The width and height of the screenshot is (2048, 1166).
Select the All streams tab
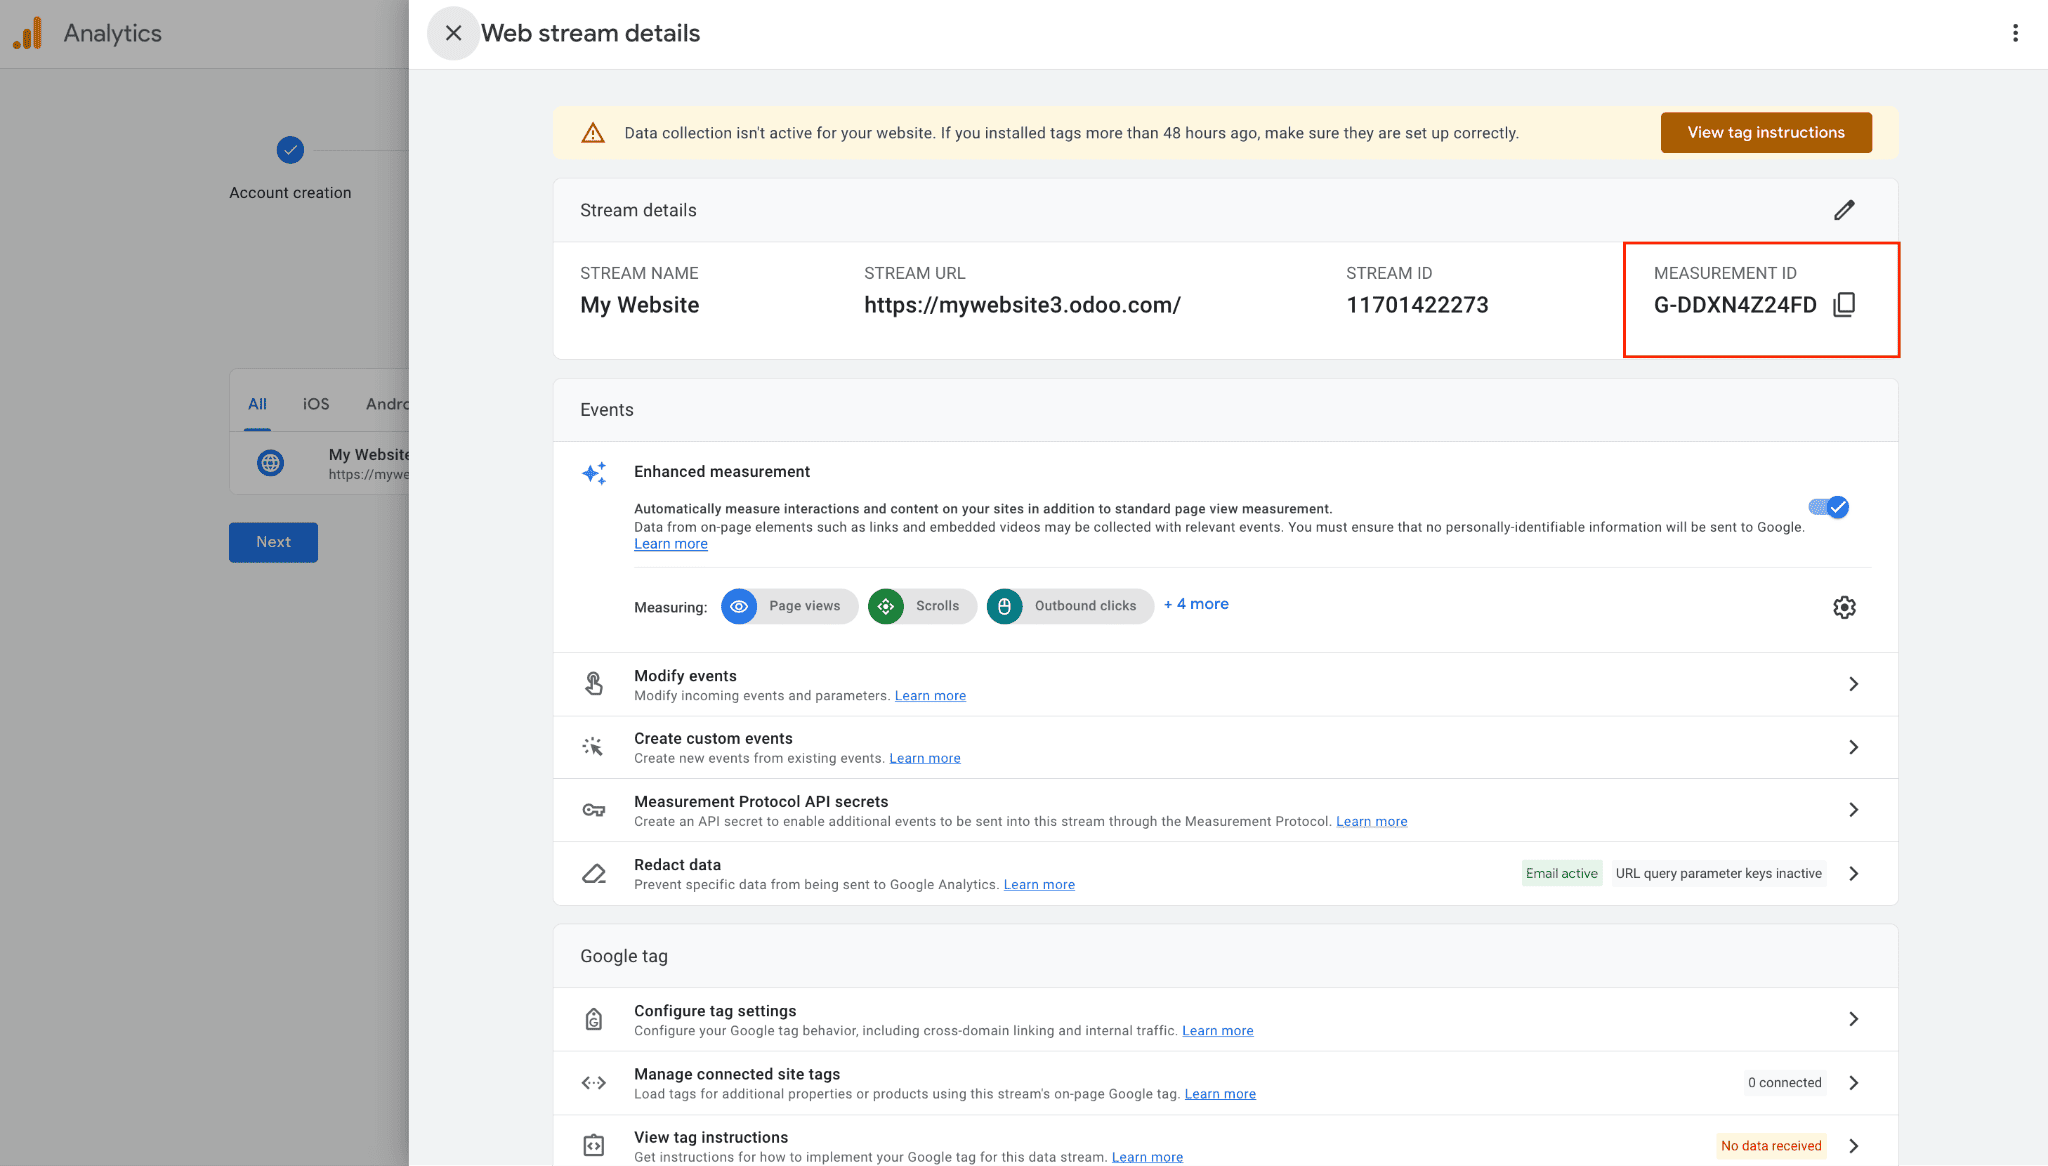pos(257,404)
